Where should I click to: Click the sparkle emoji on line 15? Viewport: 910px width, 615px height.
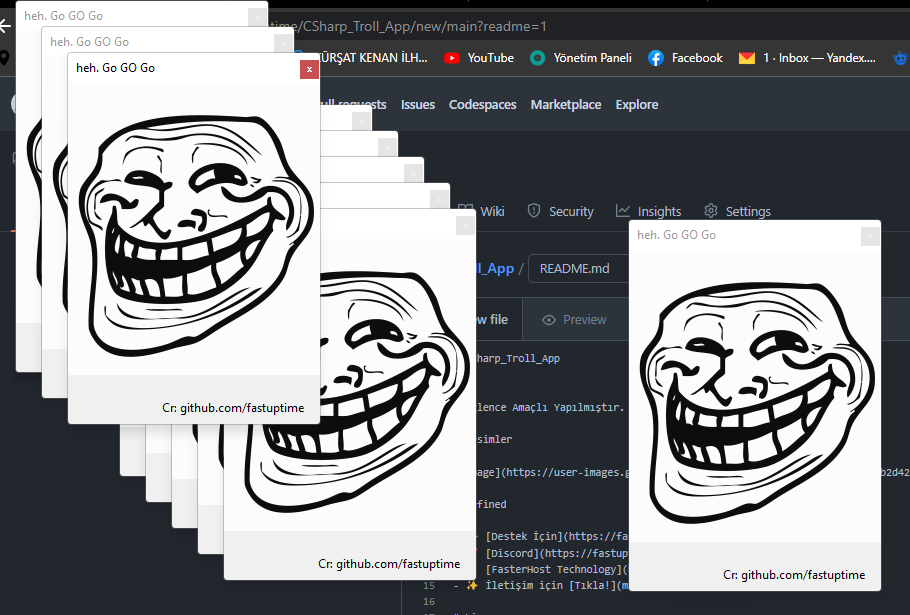point(472,585)
